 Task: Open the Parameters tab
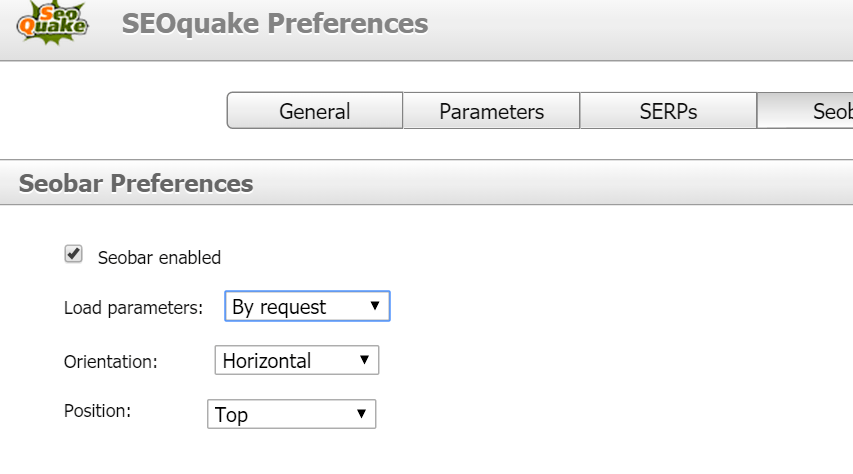(492, 111)
